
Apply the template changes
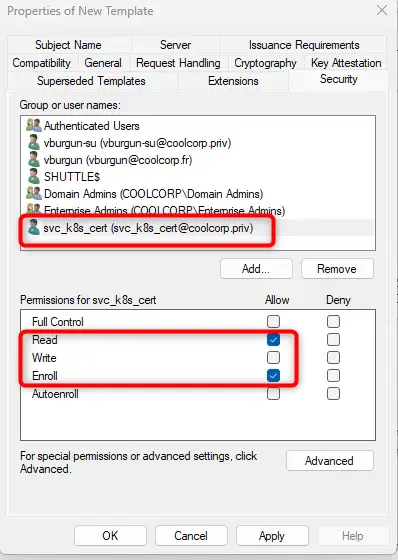coord(272,536)
